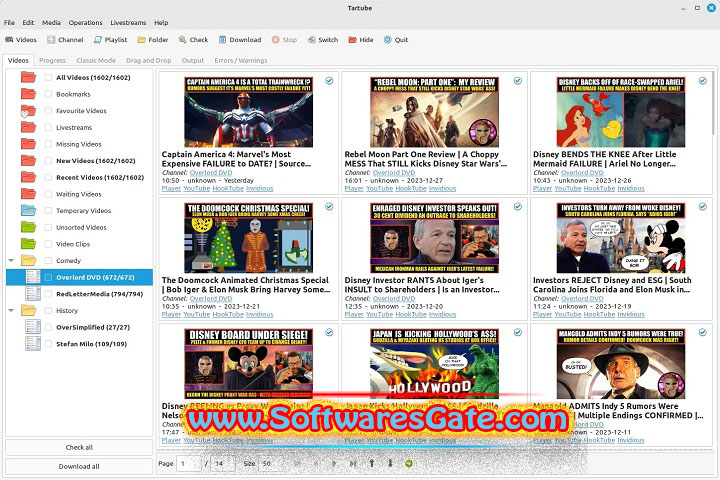720x480 pixels.
Task: Select the Bookmarks folder icon
Action: pos(28,94)
